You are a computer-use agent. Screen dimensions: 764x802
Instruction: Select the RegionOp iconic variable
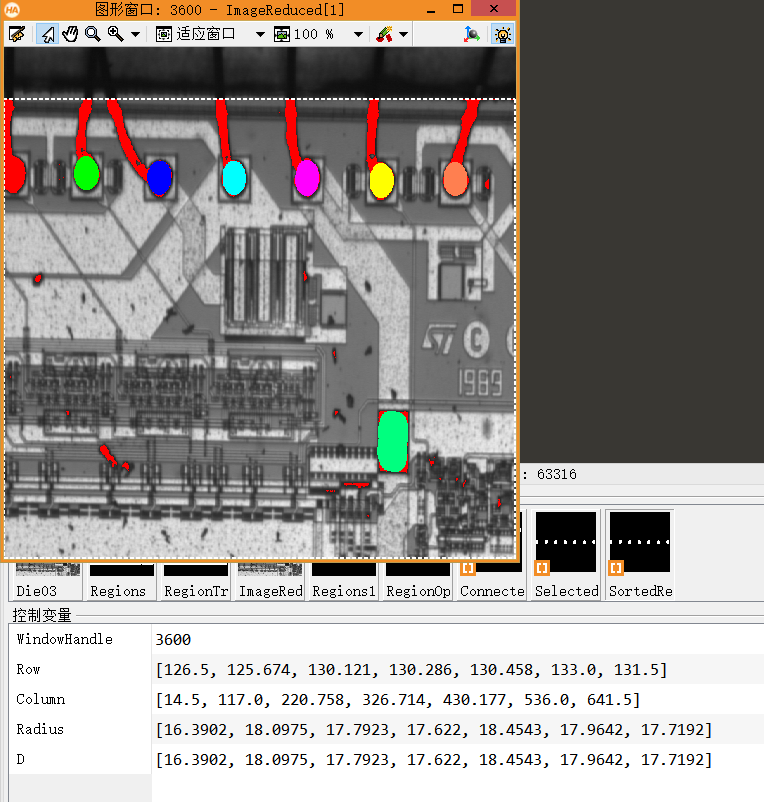418,591
